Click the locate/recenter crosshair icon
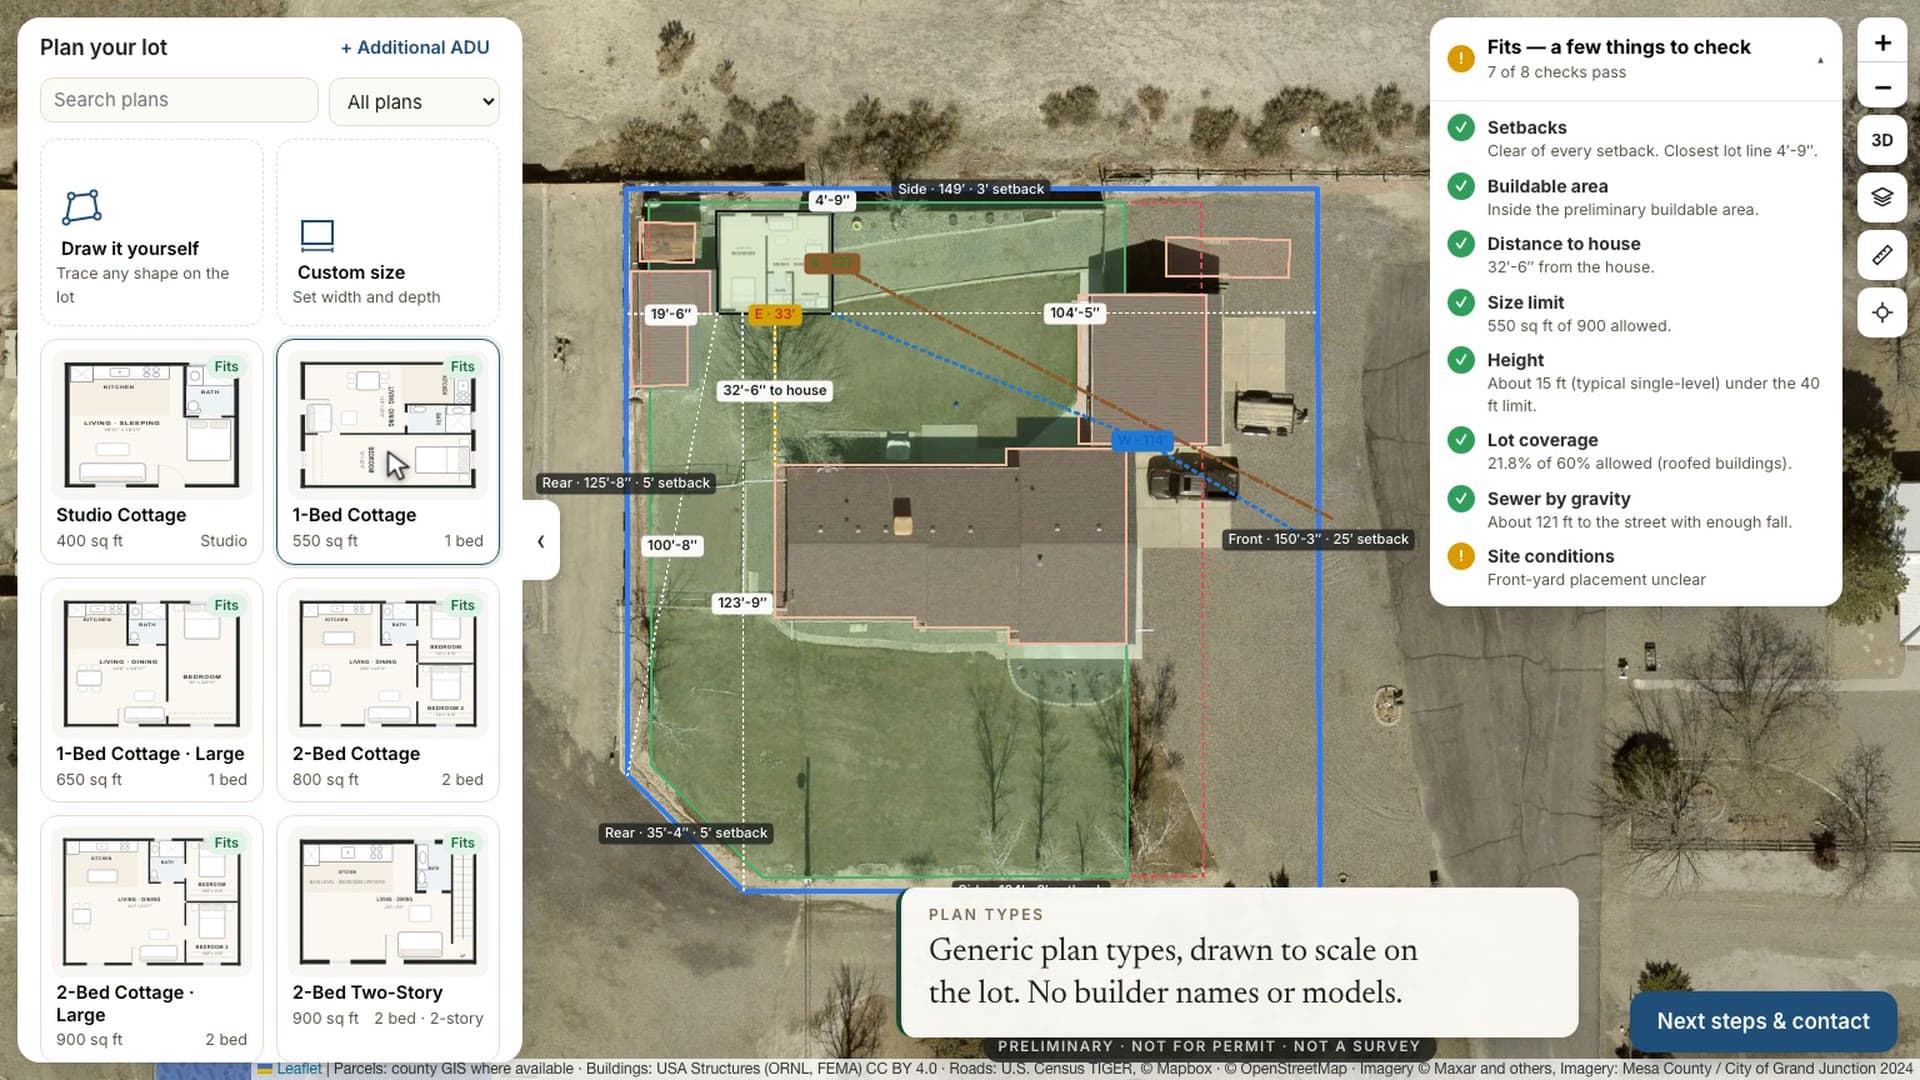 (1882, 313)
